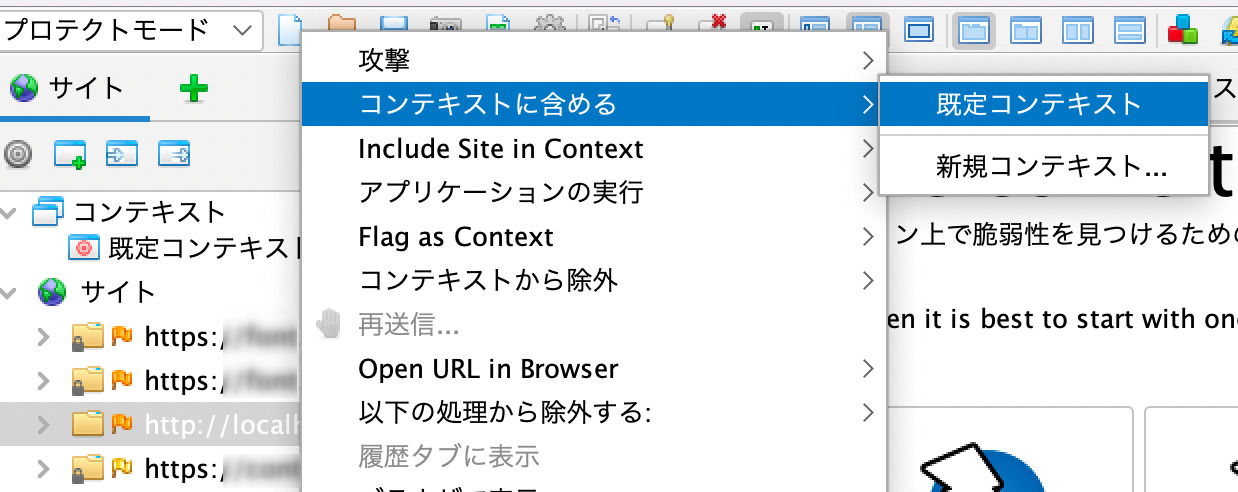Click the new session blank page icon
The height and width of the screenshot is (492, 1238).
tap(288, 30)
